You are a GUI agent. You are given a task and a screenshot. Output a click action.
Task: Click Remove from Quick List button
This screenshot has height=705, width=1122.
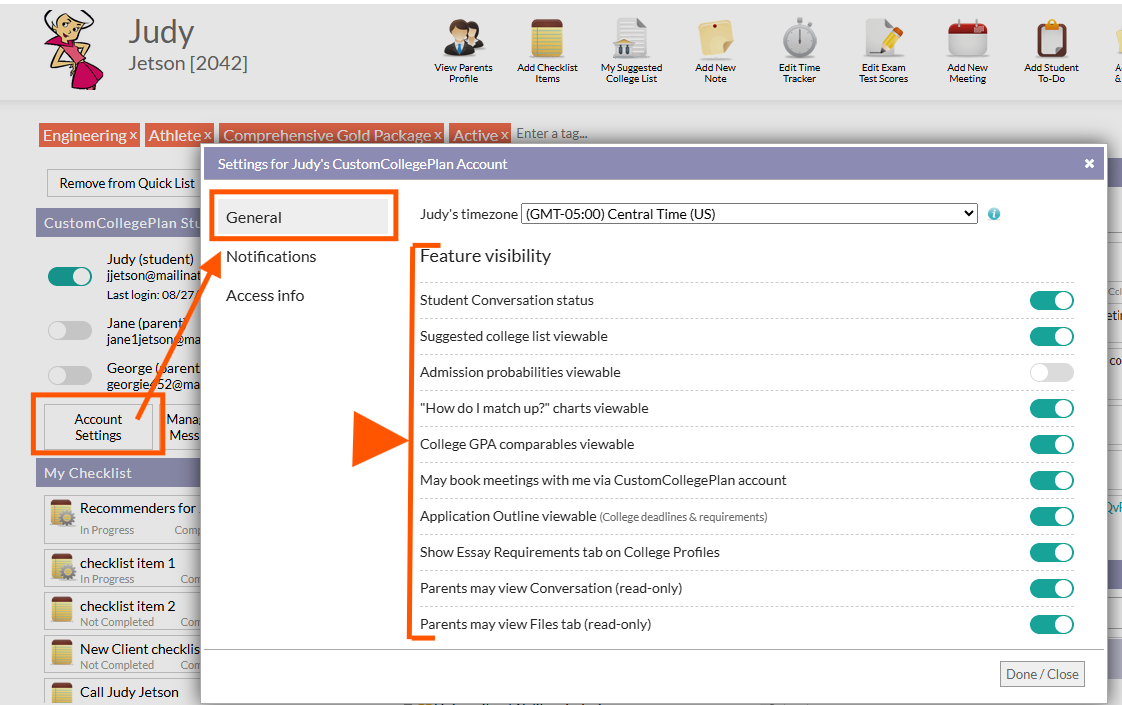[125, 183]
